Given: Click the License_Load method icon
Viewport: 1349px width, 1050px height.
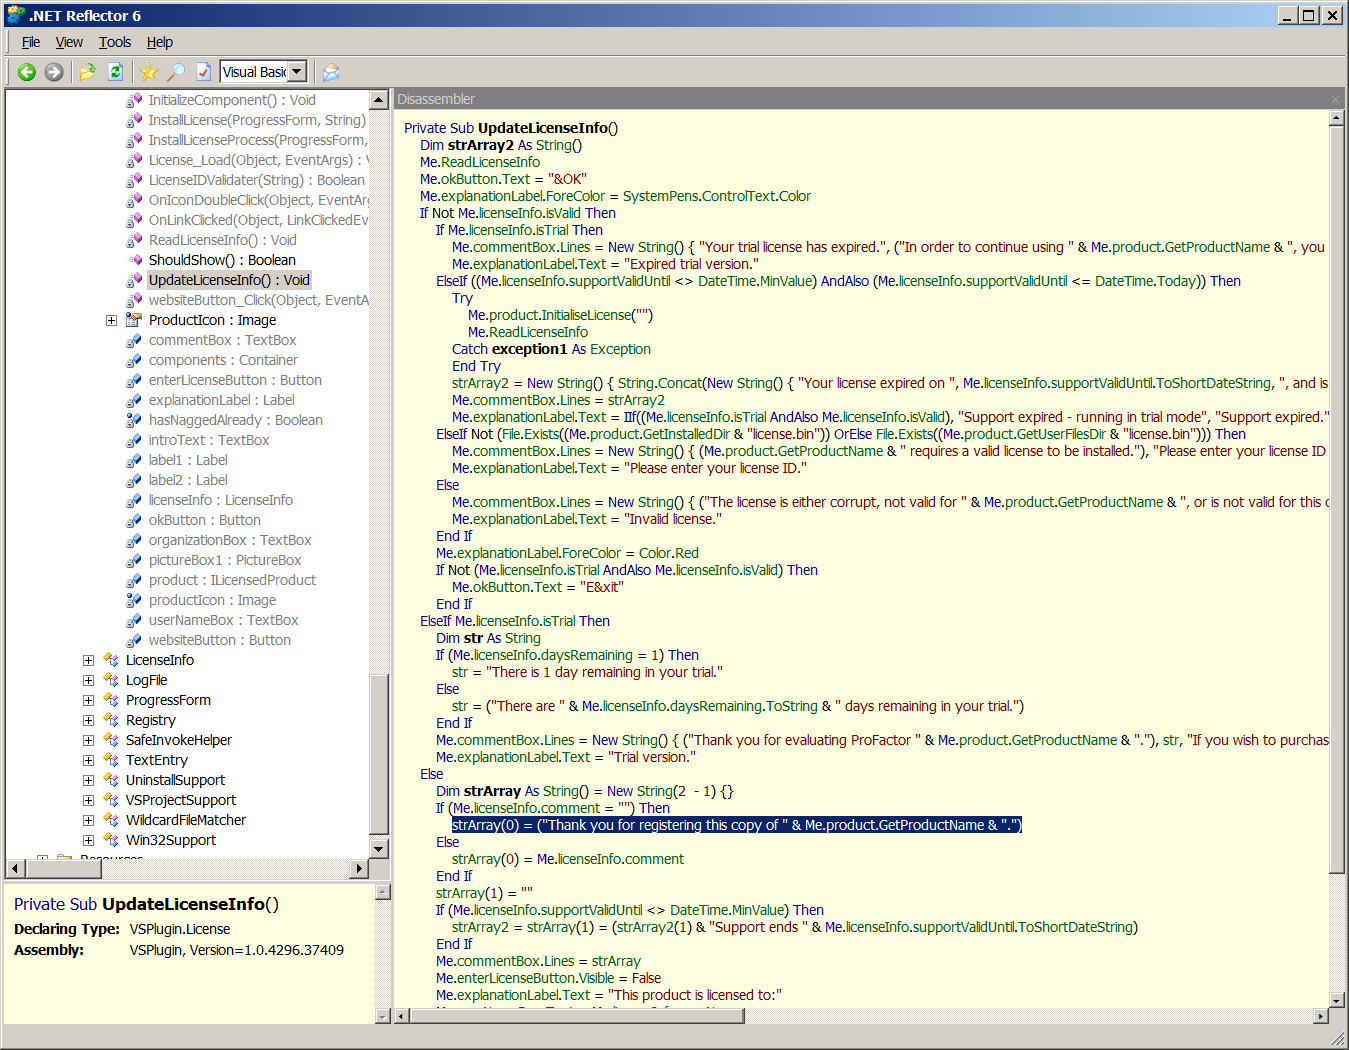Looking at the screenshot, I should [x=134, y=160].
